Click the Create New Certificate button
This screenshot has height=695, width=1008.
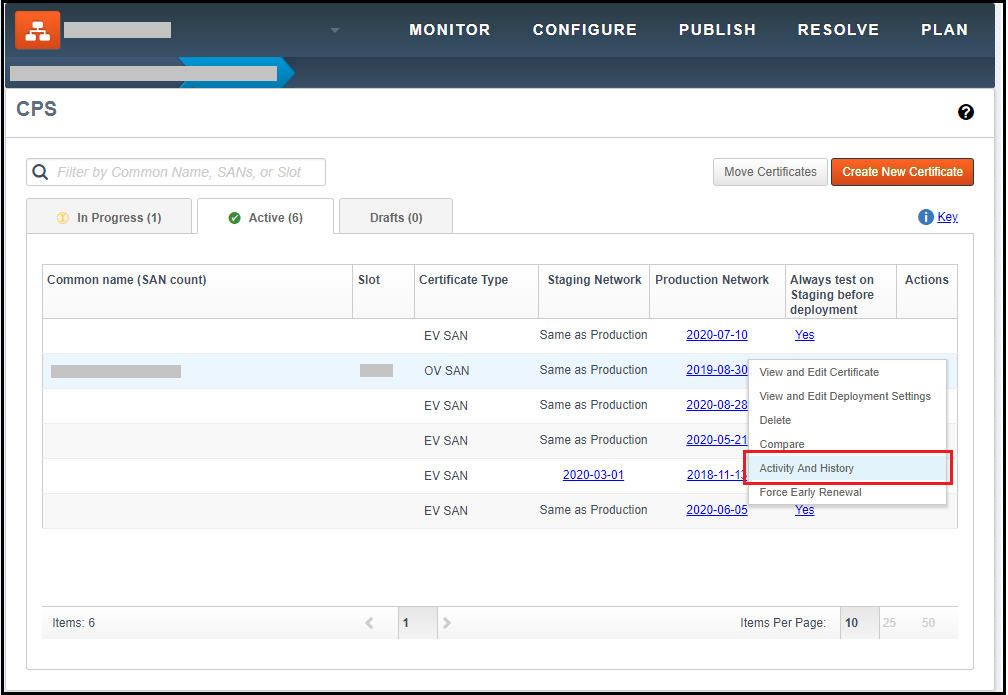click(901, 172)
